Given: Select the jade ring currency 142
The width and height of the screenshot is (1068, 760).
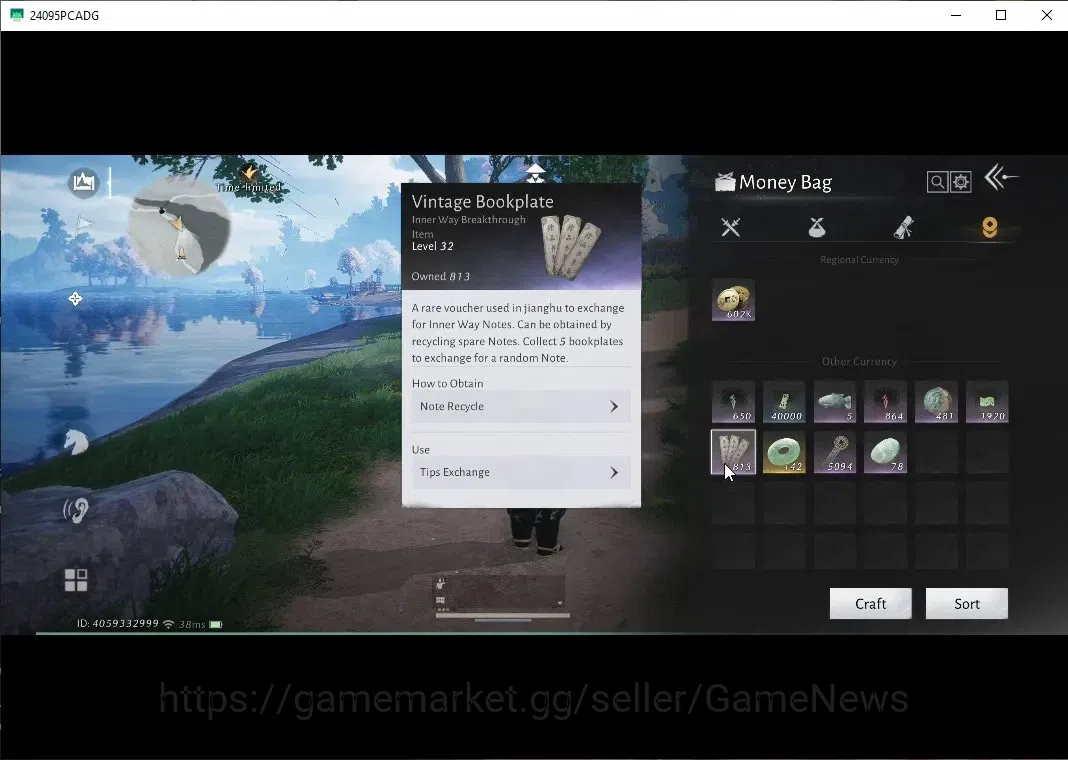Looking at the screenshot, I should click(784, 452).
